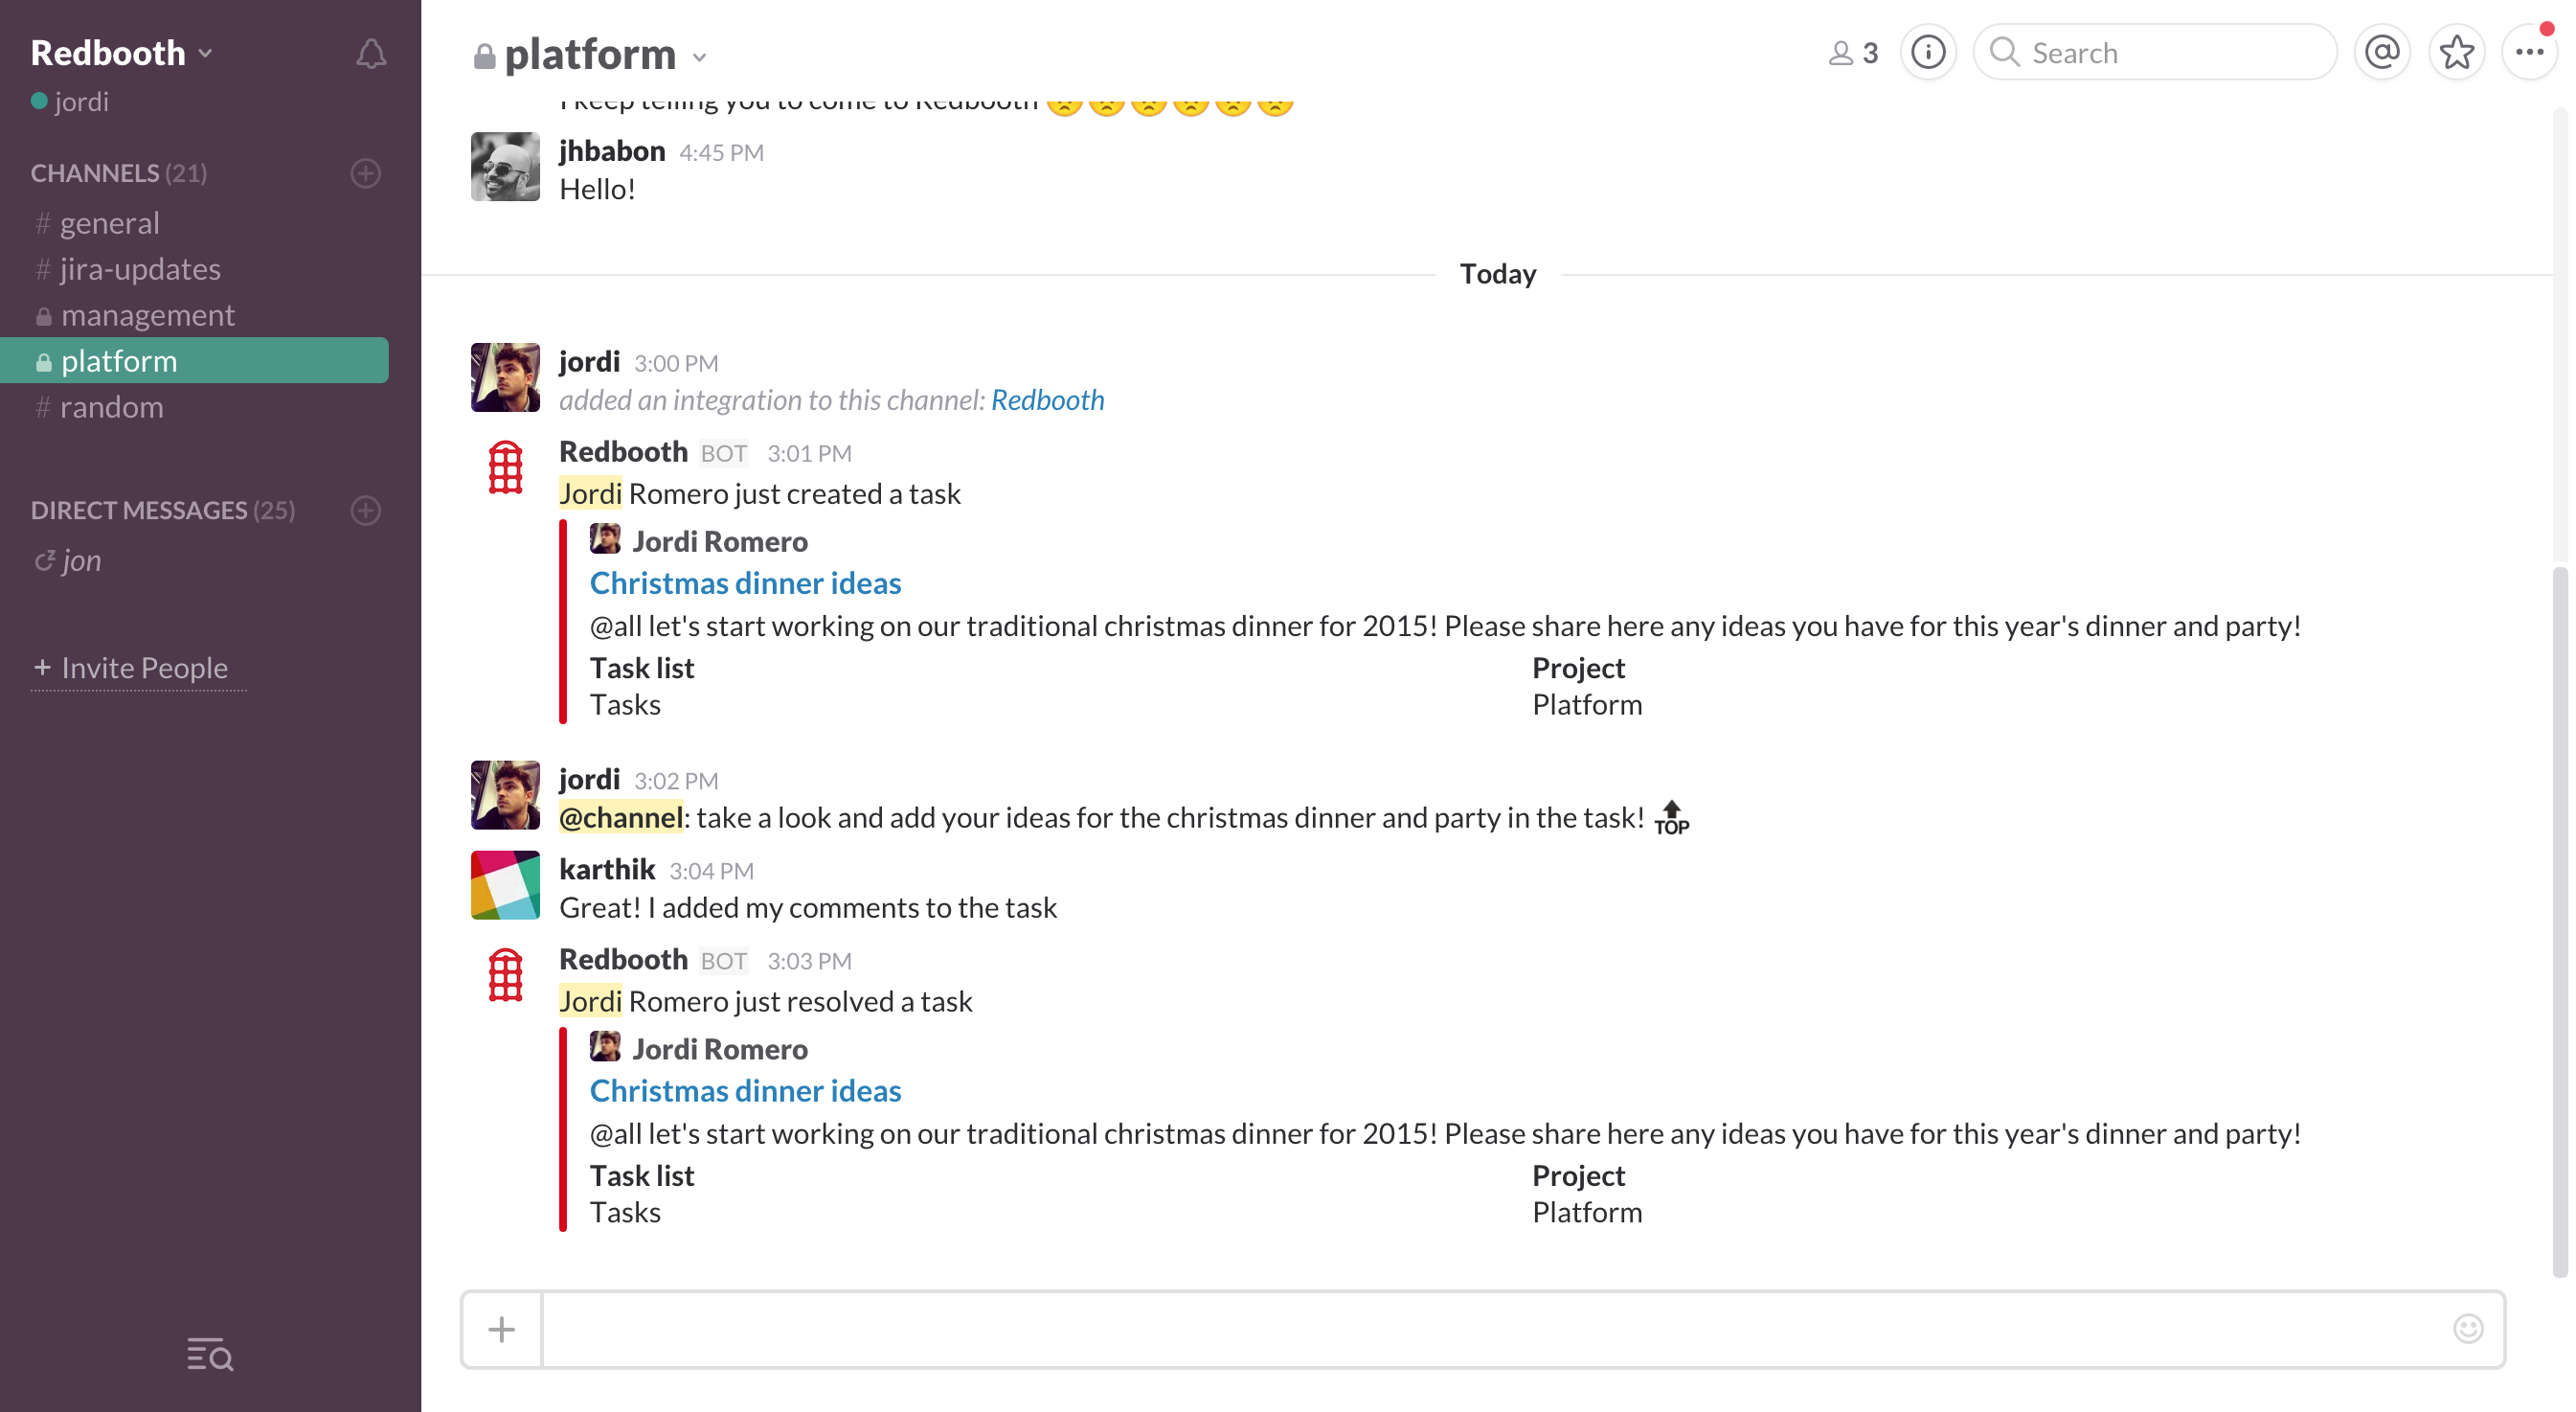Click the notifications bell icon
2576x1412 pixels.
tap(371, 54)
